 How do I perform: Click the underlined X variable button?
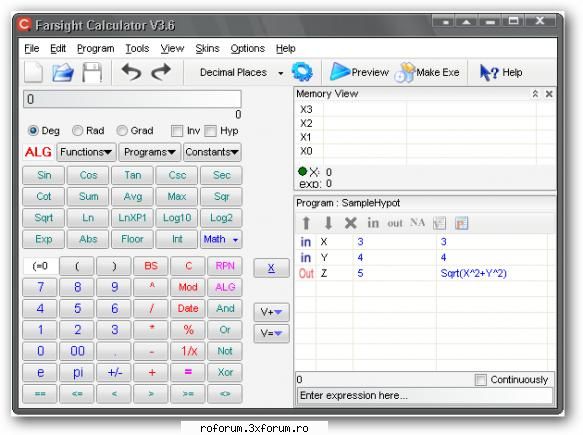[x=271, y=268]
